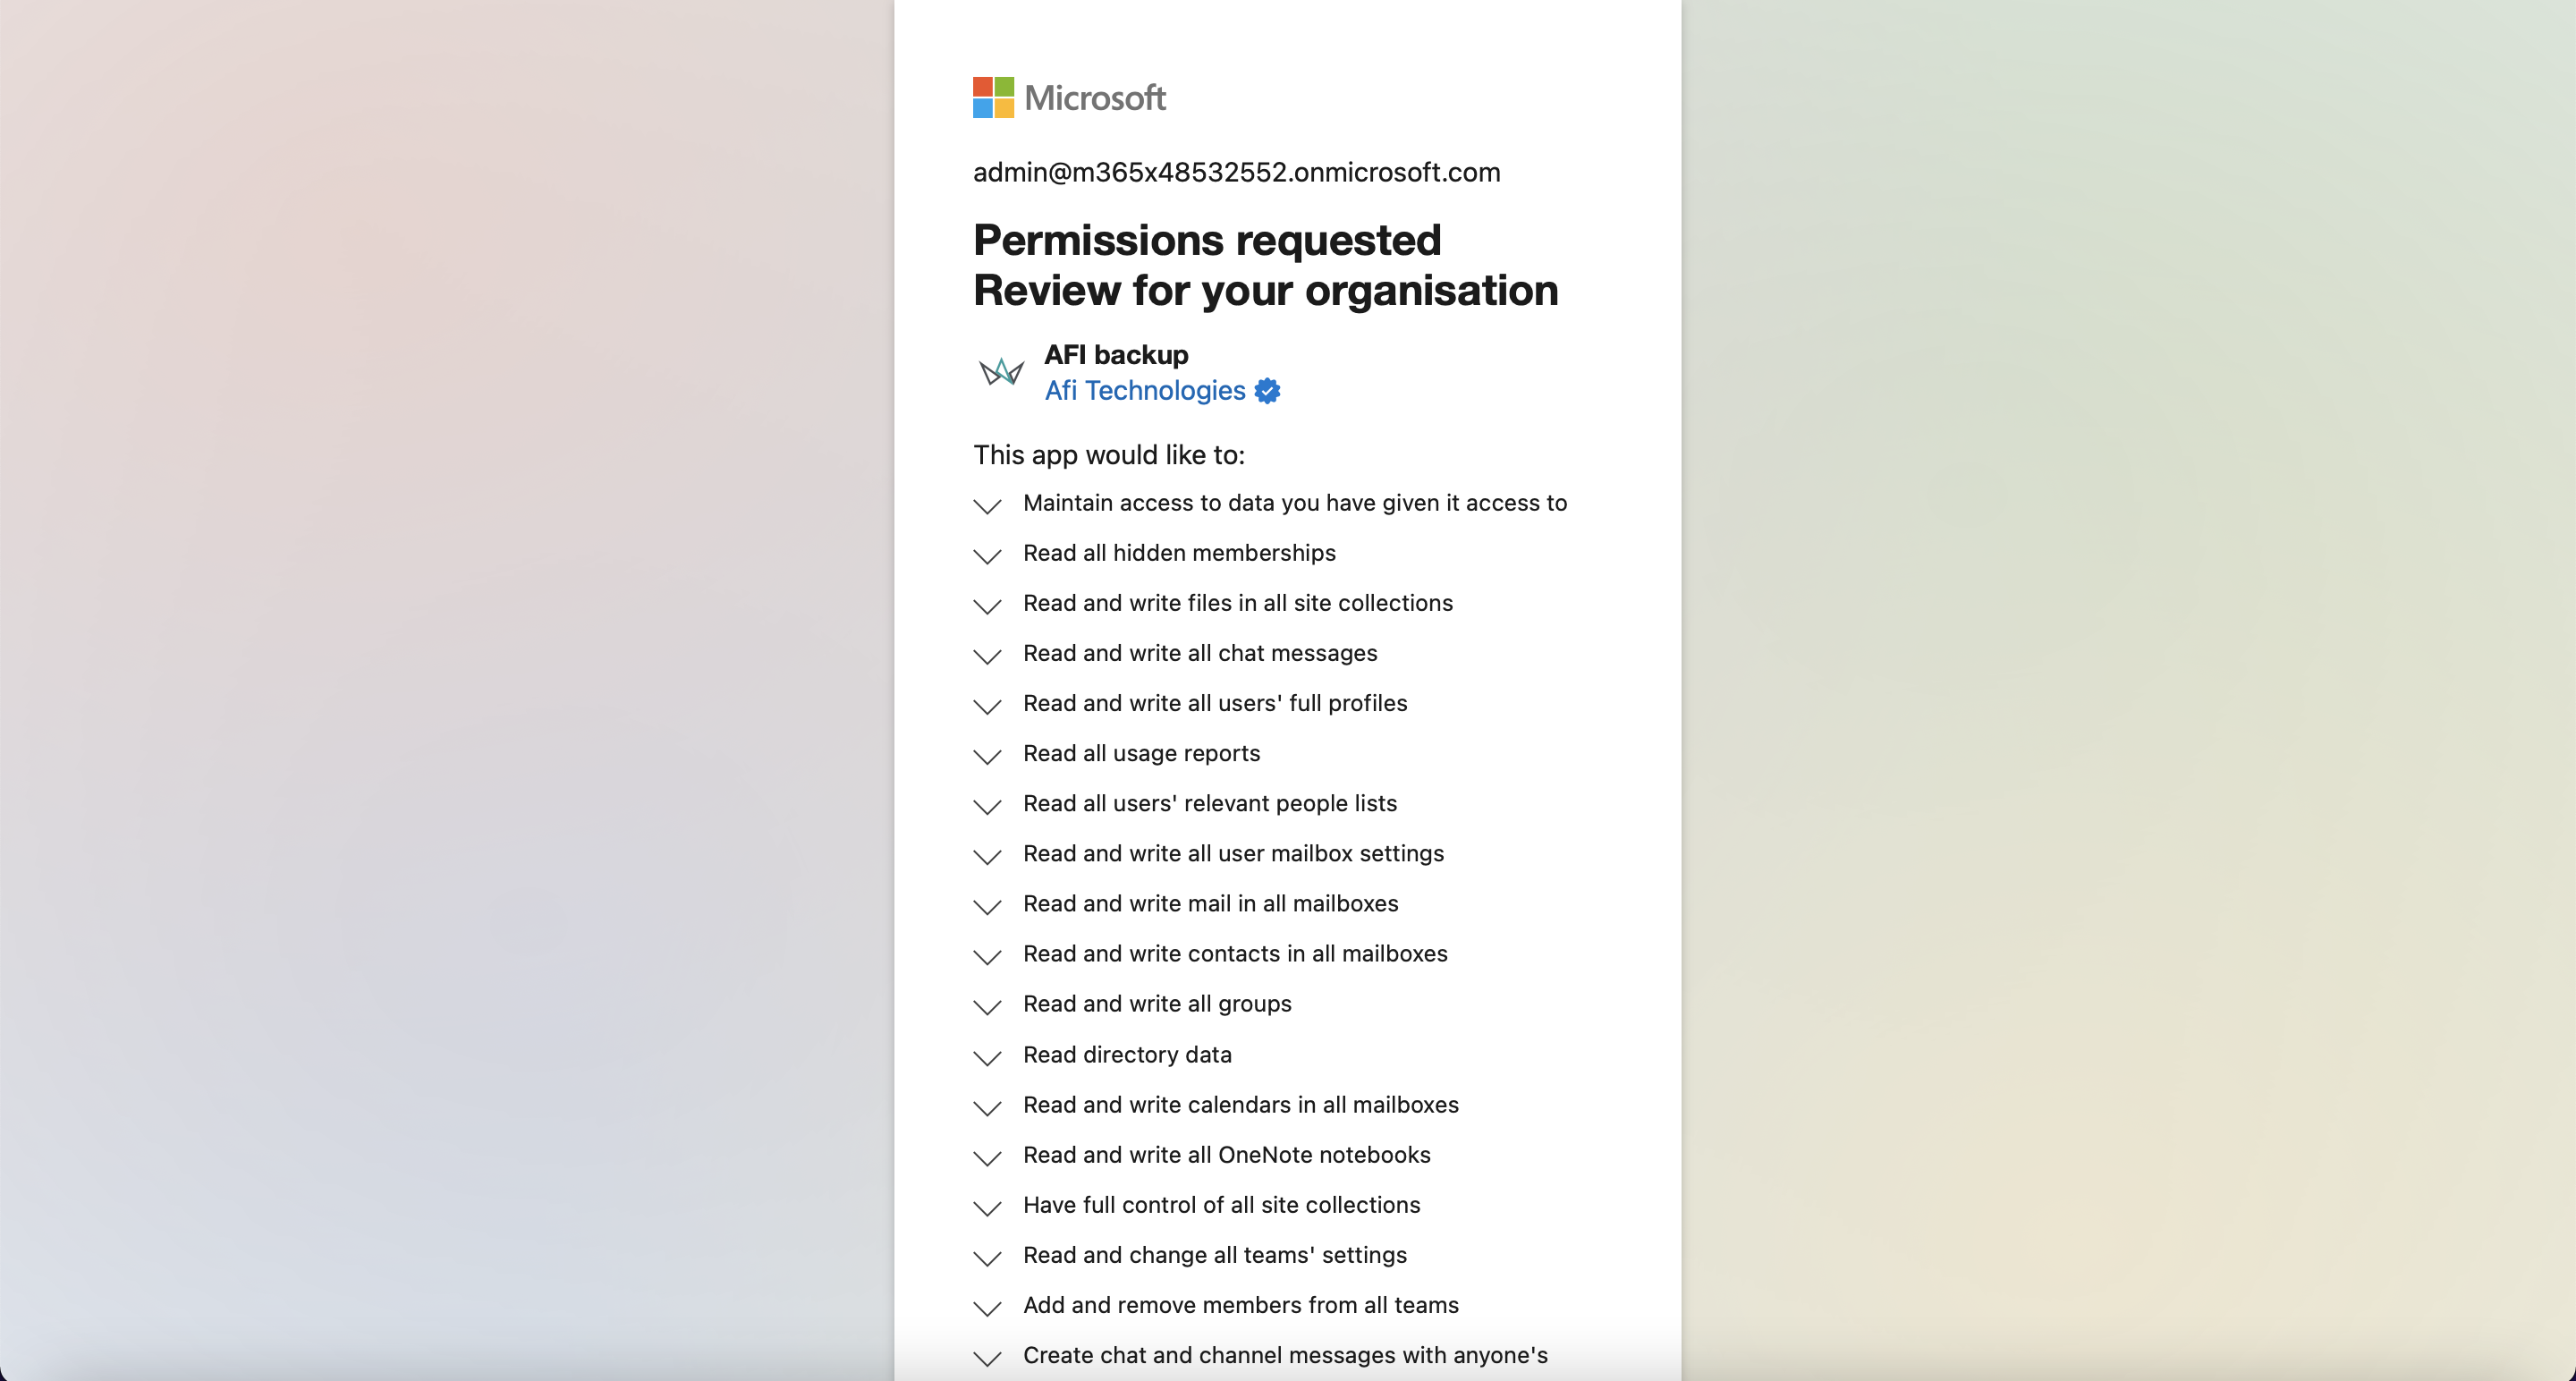Click the Microsoft logo
Screen dimensions: 2576x1381
coord(1069,97)
